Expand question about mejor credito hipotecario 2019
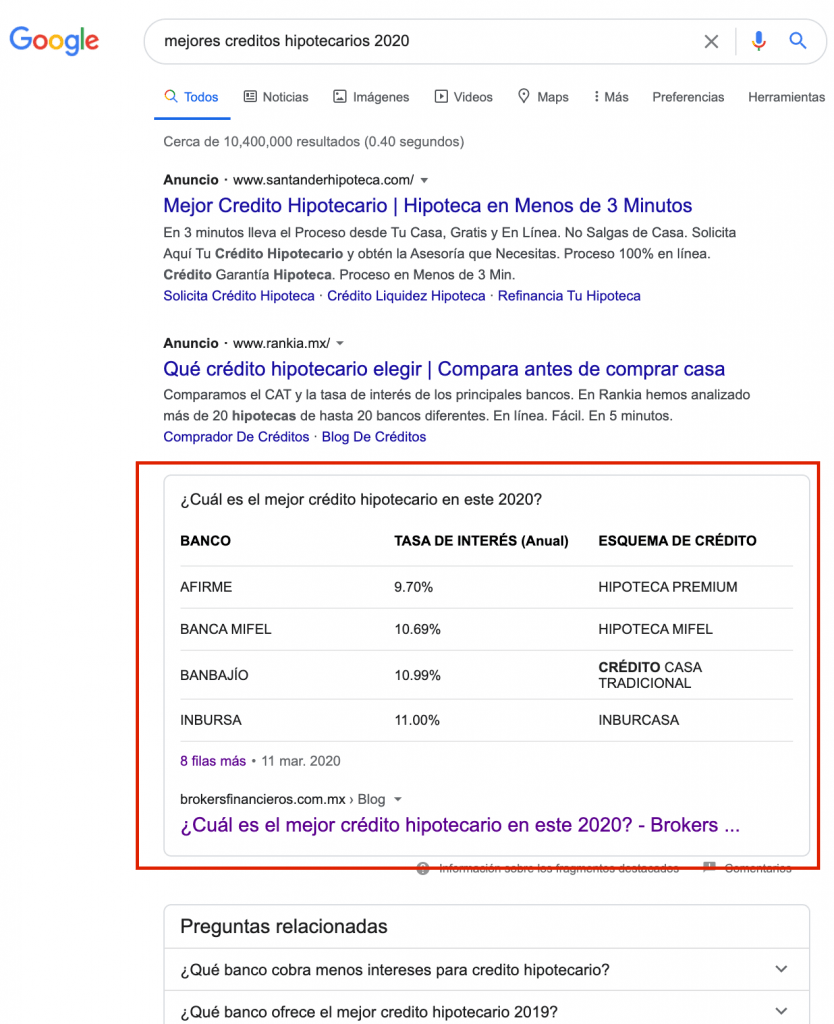834x1024 pixels. 487,1012
